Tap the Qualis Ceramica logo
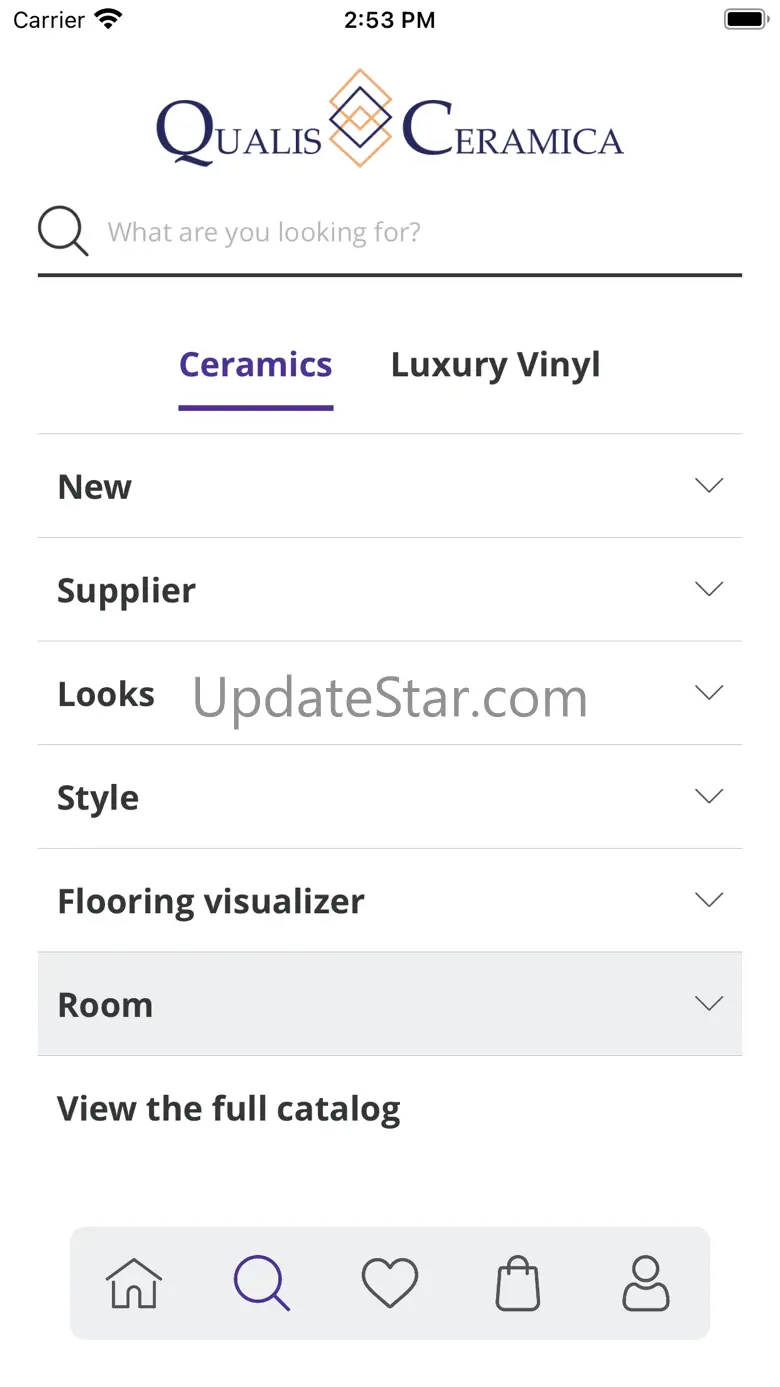Screen dimensions: 780x1387 click(390, 120)
